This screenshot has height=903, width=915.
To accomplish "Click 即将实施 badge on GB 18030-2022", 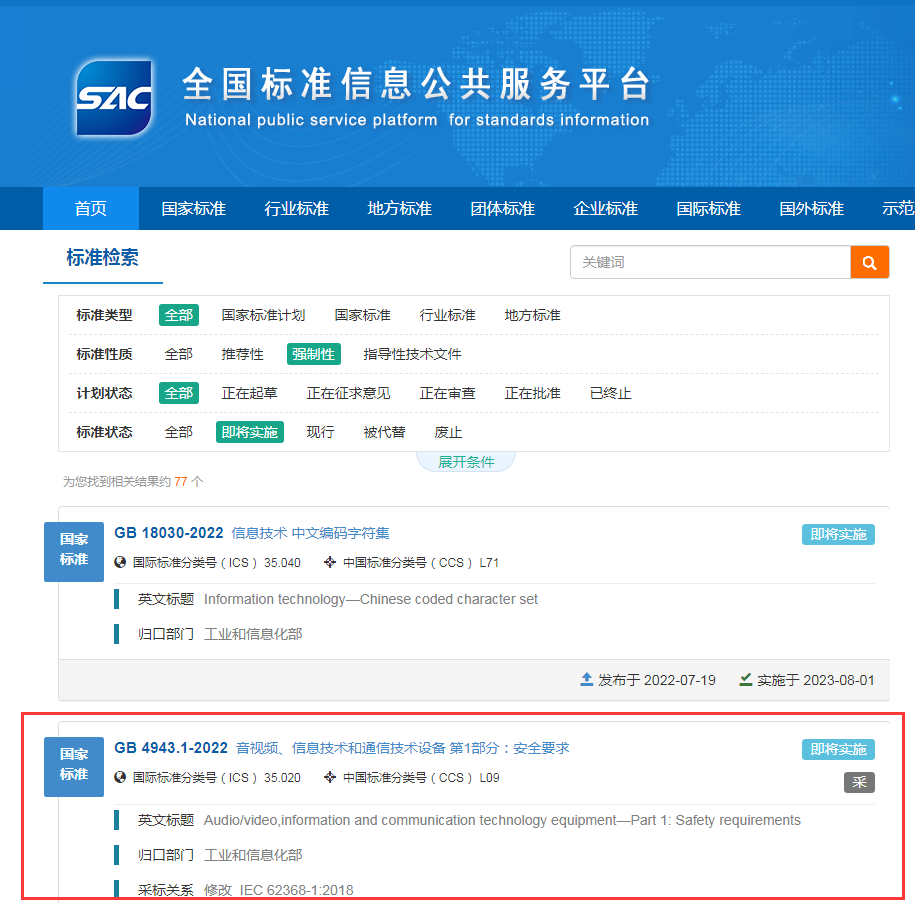I will click(x=838, y=535).
